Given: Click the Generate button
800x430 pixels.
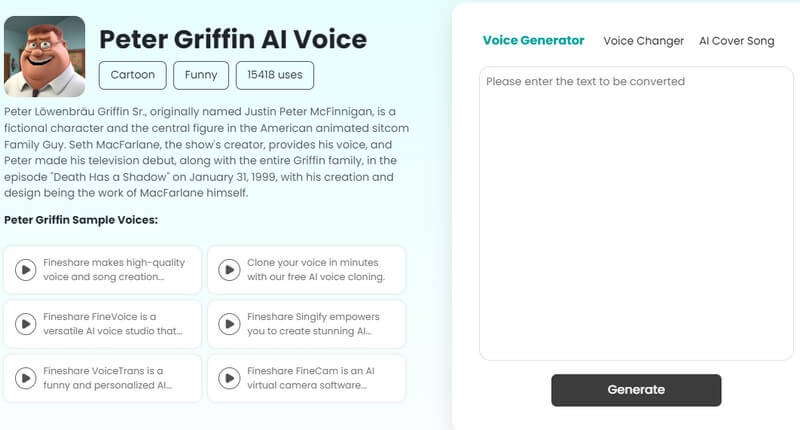Looking at the screenshot, I should (636, 390).
